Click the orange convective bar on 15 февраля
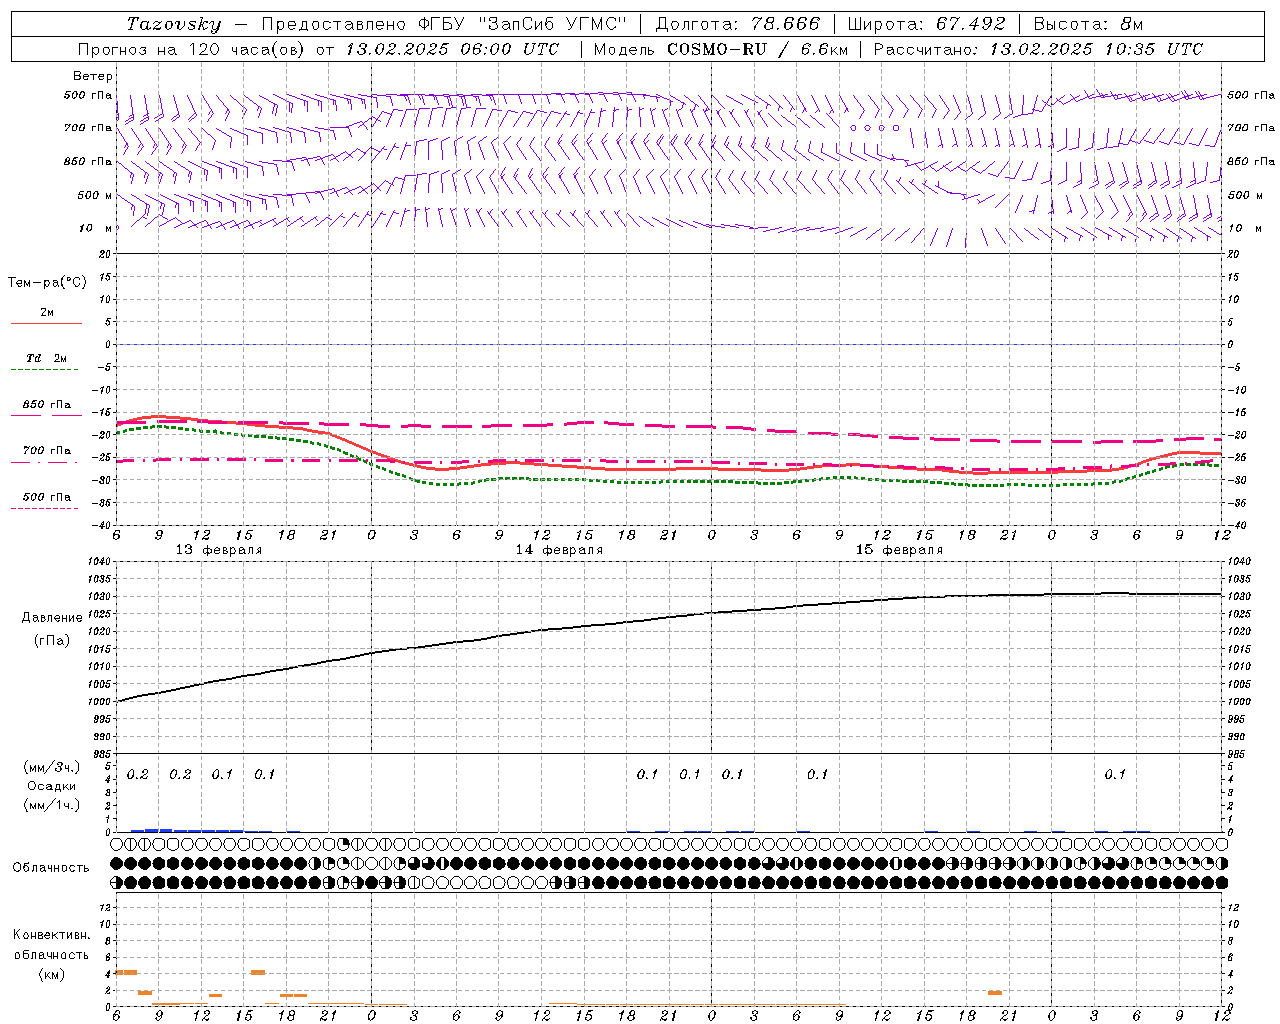This screenshot has width=1280, height=1024. pyautogui.click(x=995, y=992)
